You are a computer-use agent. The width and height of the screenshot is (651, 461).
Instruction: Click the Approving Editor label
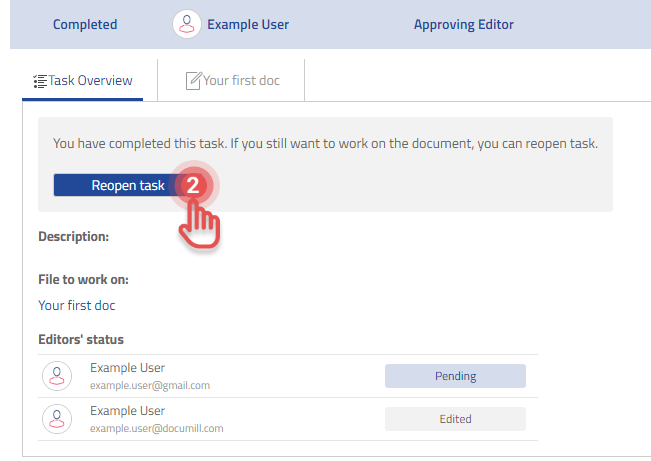point(464,24)
